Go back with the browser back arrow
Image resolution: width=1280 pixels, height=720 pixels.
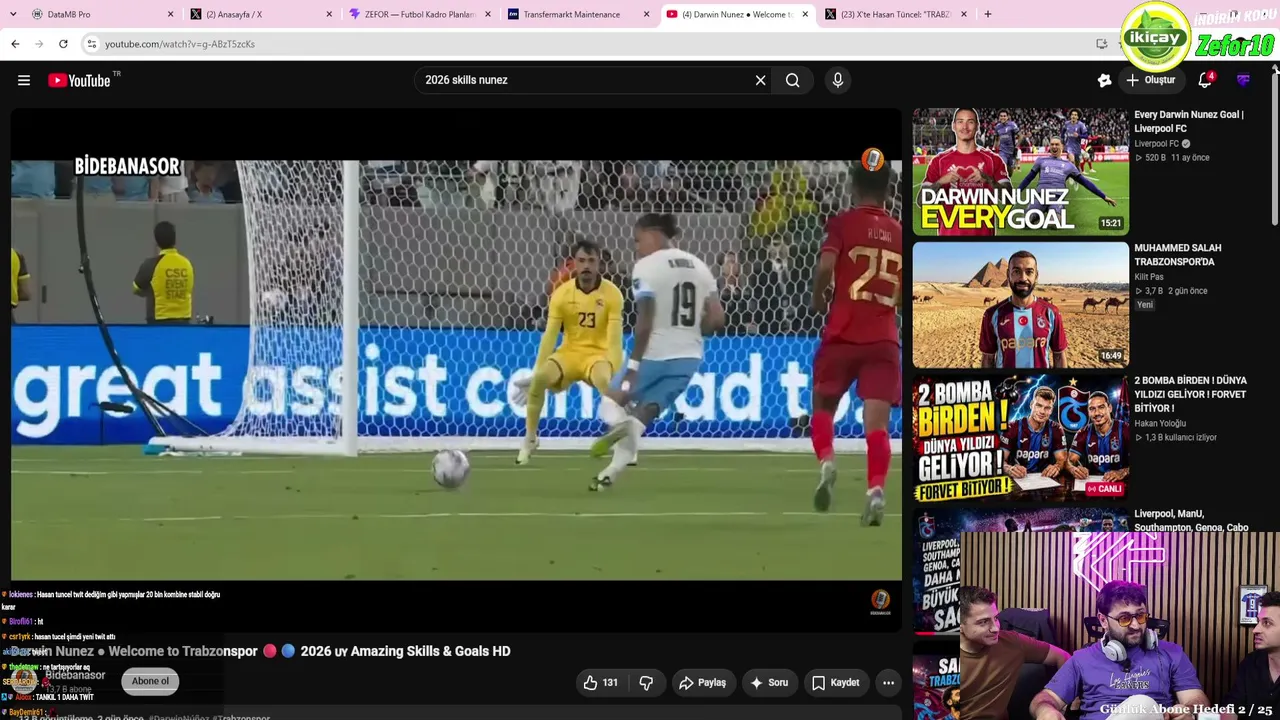[x=15, y=44]
